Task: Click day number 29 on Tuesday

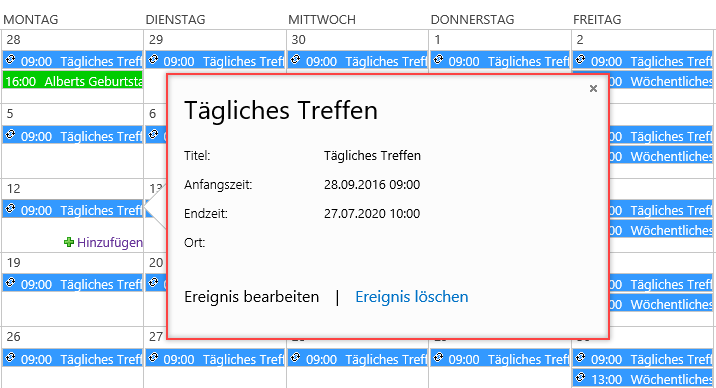Action: [156, 40]
